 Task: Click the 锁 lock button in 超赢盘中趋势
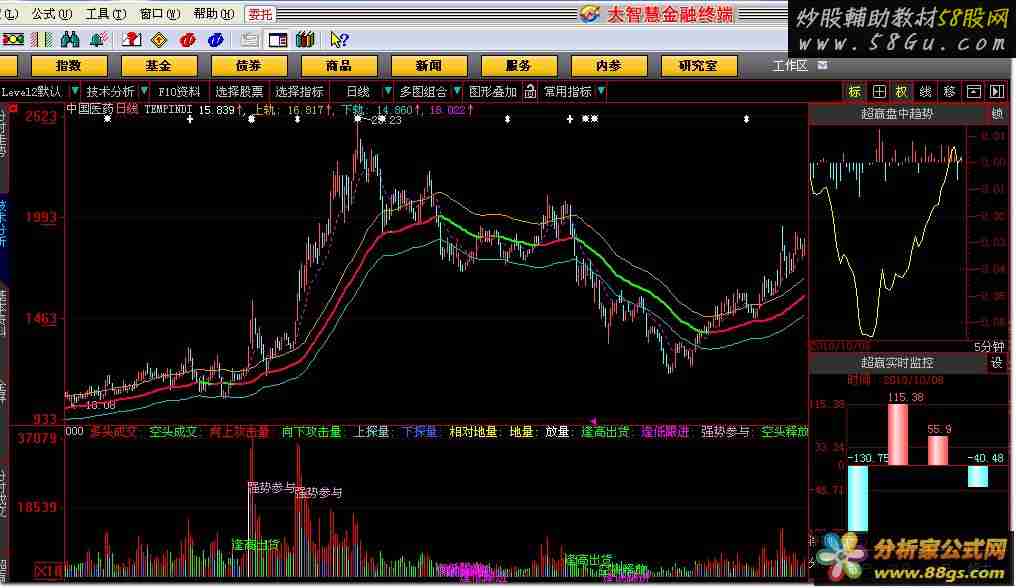997,114
